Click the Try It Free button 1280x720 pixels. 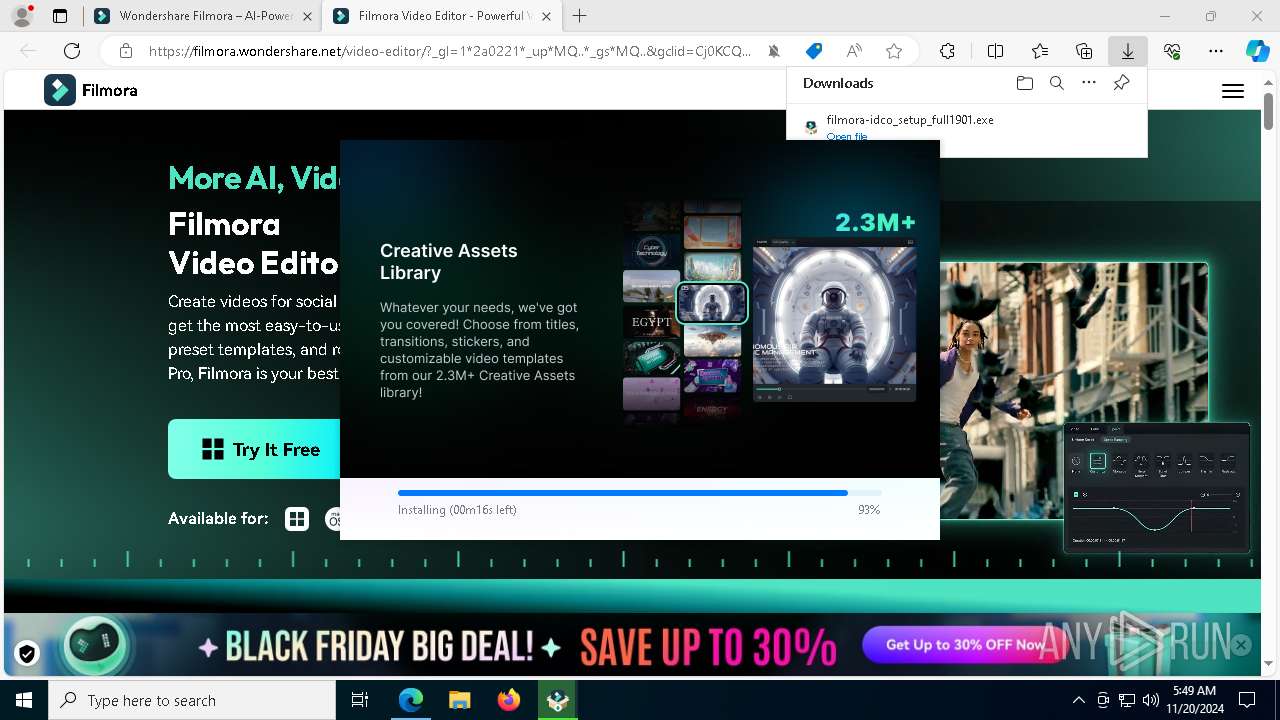tap(255, 449)
